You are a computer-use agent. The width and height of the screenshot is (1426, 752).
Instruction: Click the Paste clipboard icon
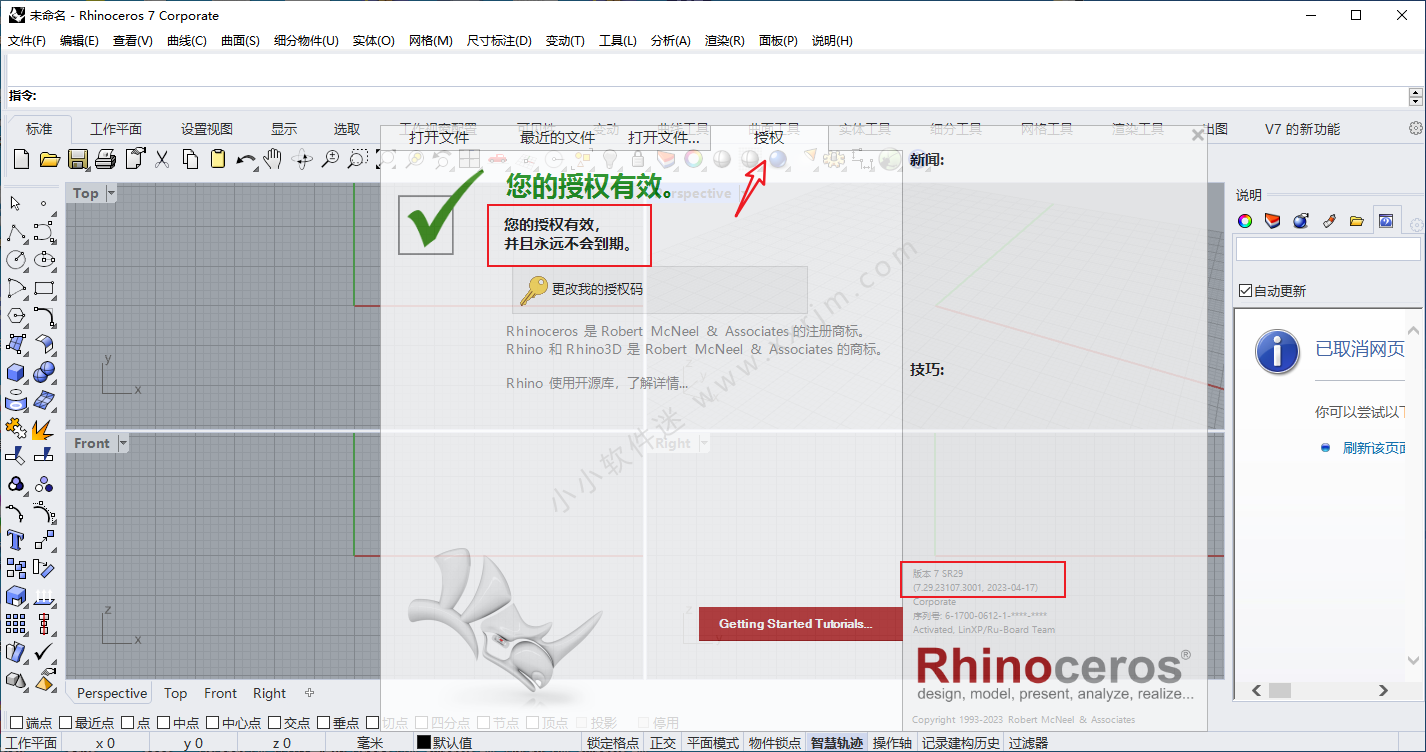pyautogui.click(x=218, y=158)
